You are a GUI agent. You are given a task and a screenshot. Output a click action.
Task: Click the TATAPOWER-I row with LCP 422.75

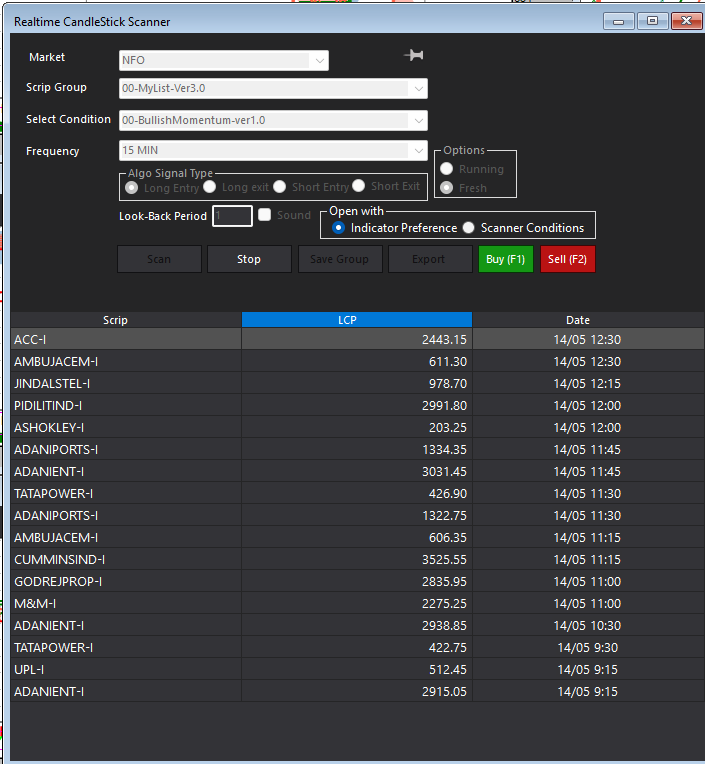(x=358, y=648)
